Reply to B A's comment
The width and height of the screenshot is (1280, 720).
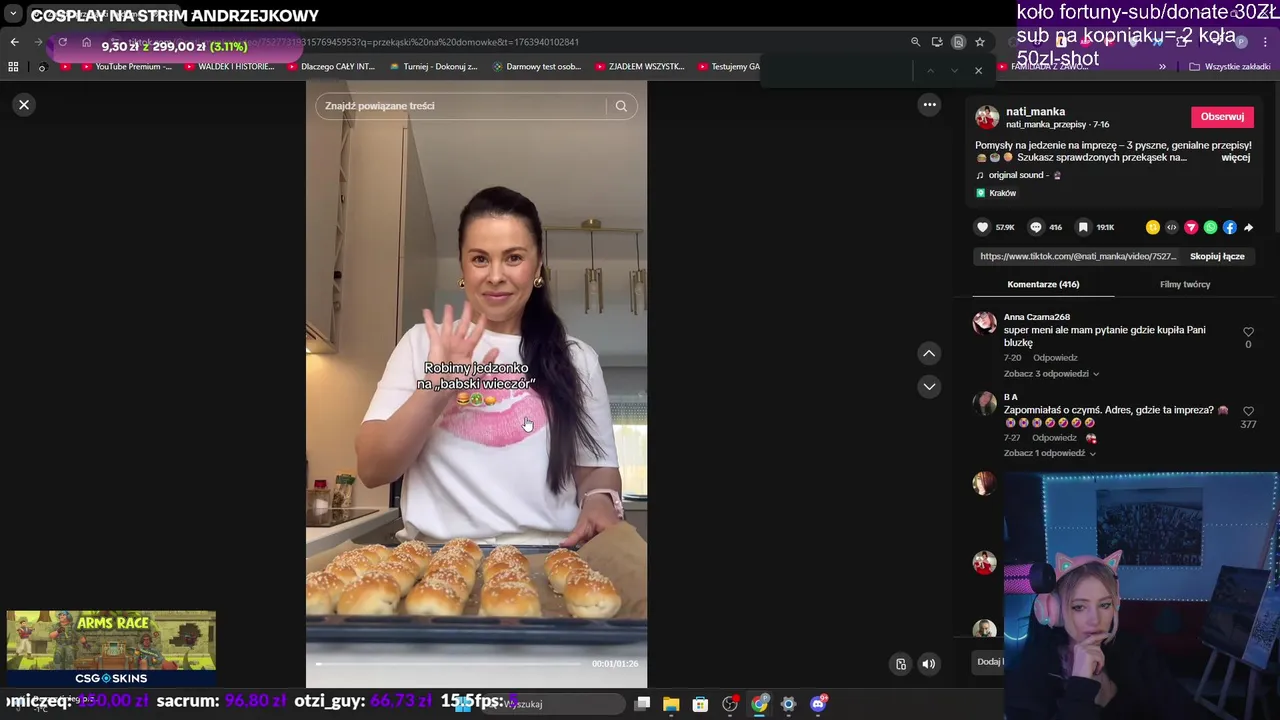pos(1055,438)
